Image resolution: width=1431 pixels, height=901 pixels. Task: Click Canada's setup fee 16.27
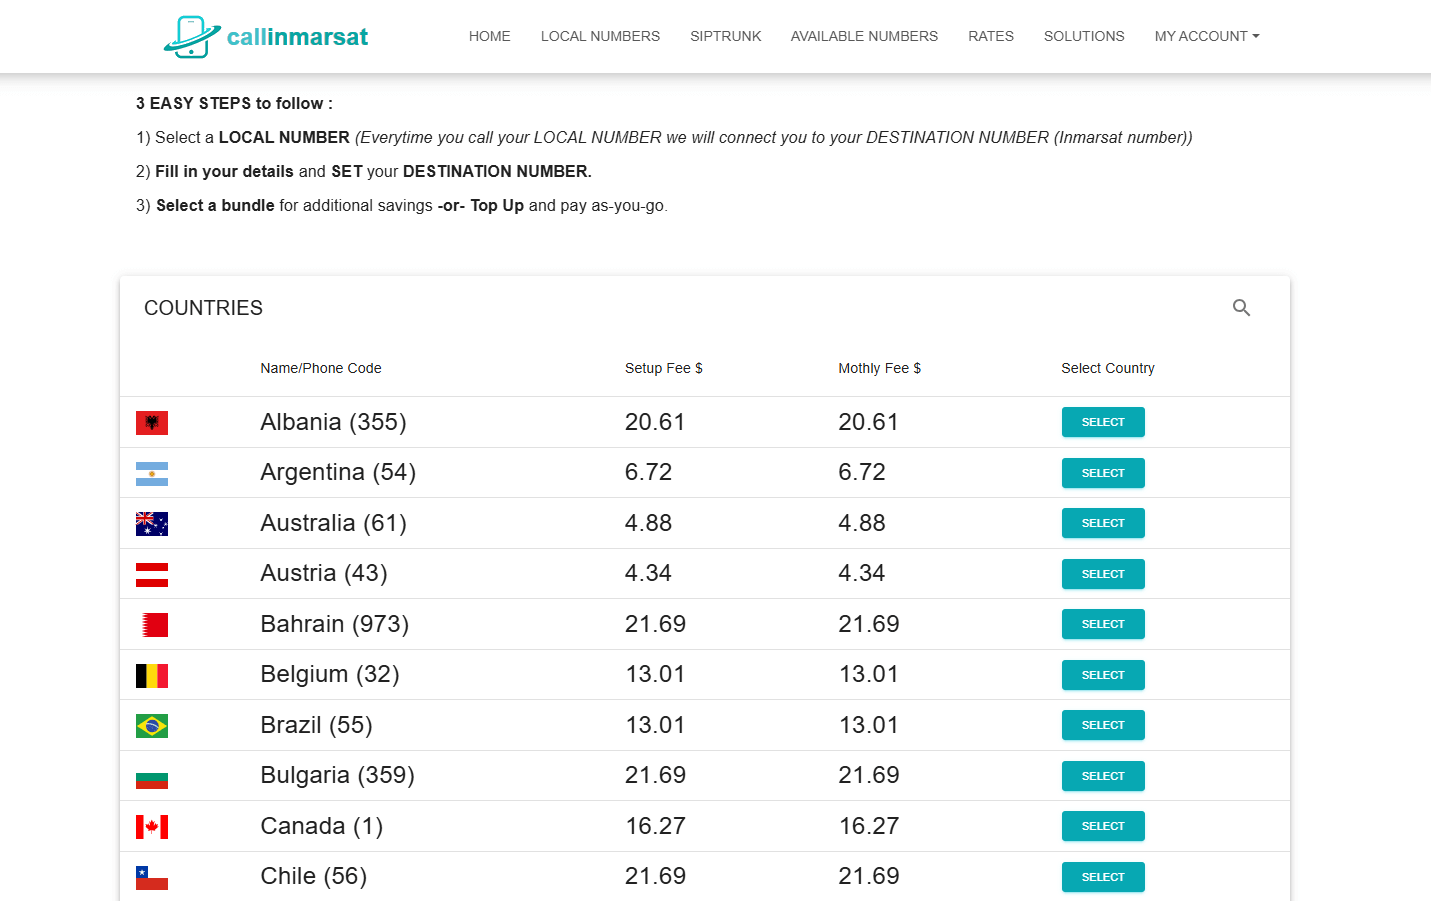(x=655, y=826)
